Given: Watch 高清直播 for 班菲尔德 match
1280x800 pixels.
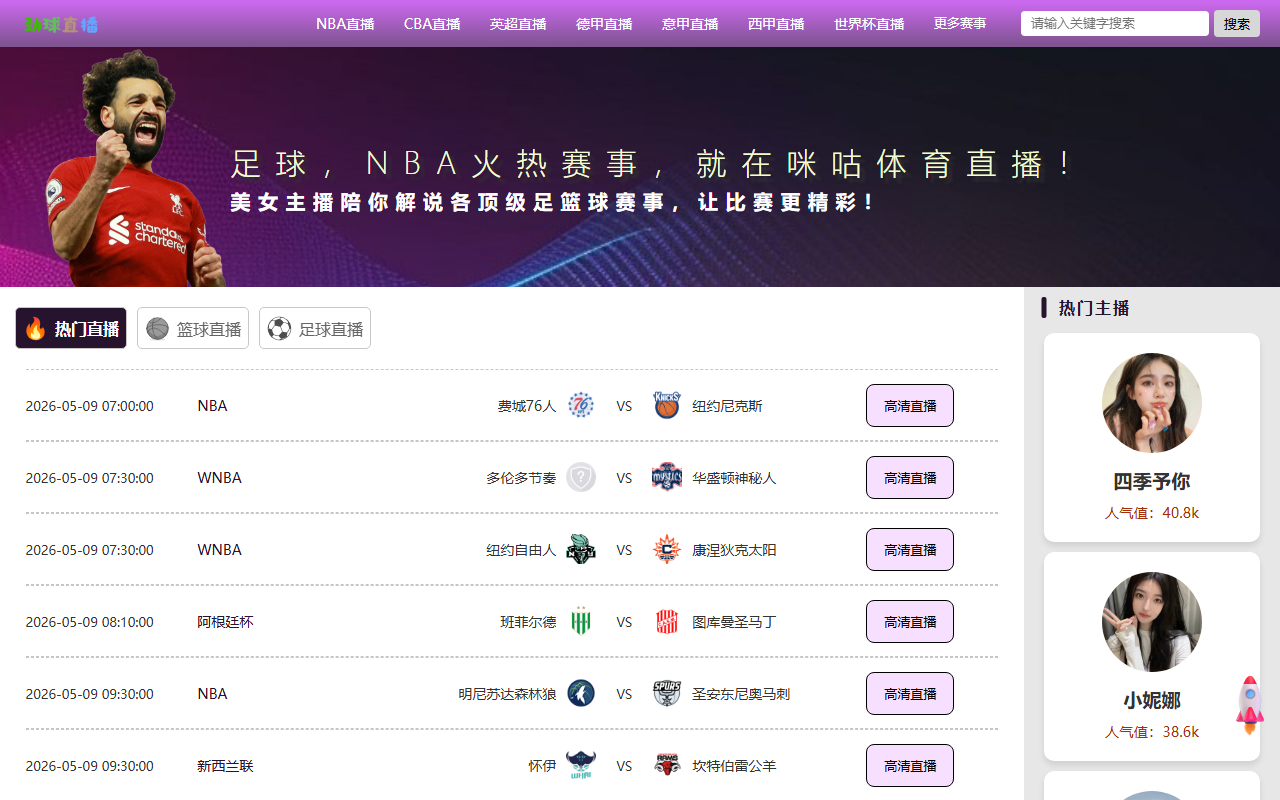Looking at the screenshot, I should (x=910, y=621).
